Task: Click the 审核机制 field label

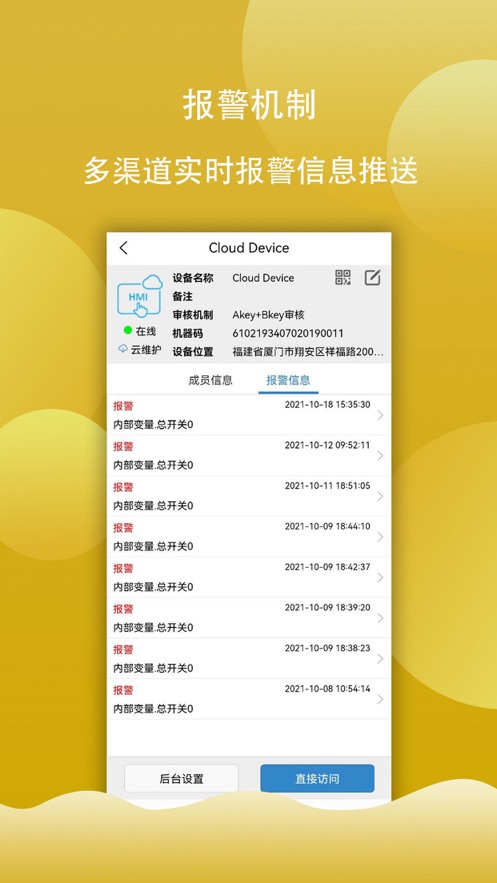Action: [192, 315]
